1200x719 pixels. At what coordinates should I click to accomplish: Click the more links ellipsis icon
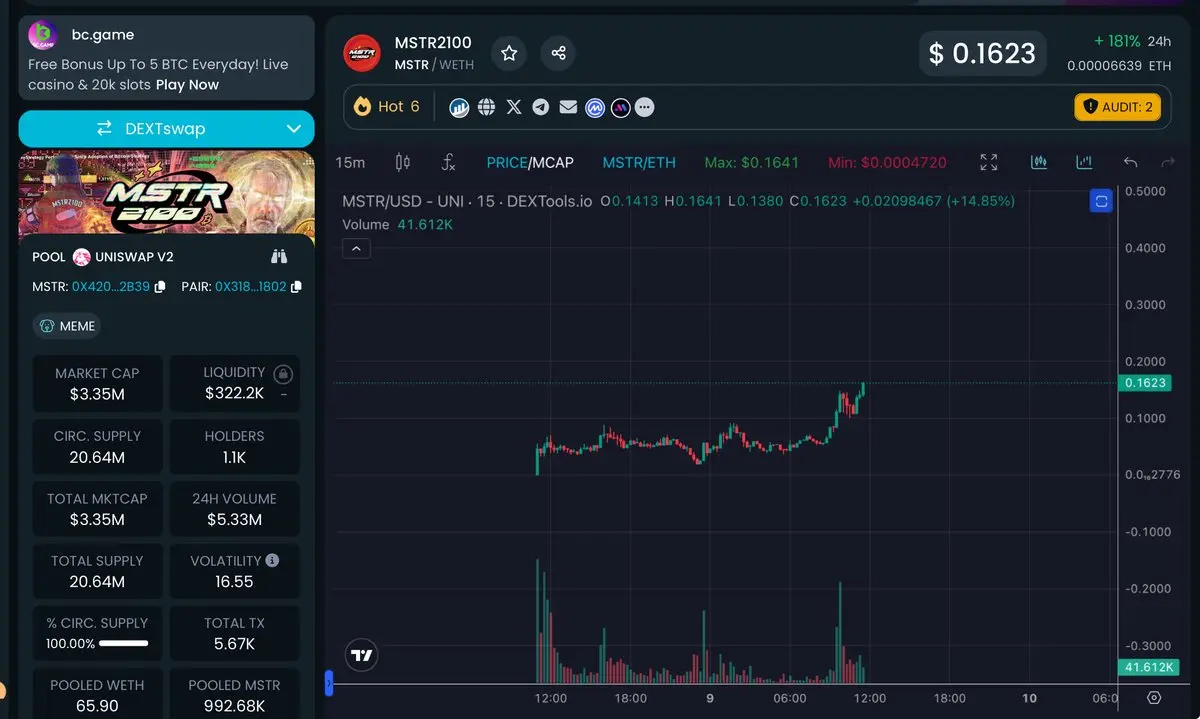(645, 107)
